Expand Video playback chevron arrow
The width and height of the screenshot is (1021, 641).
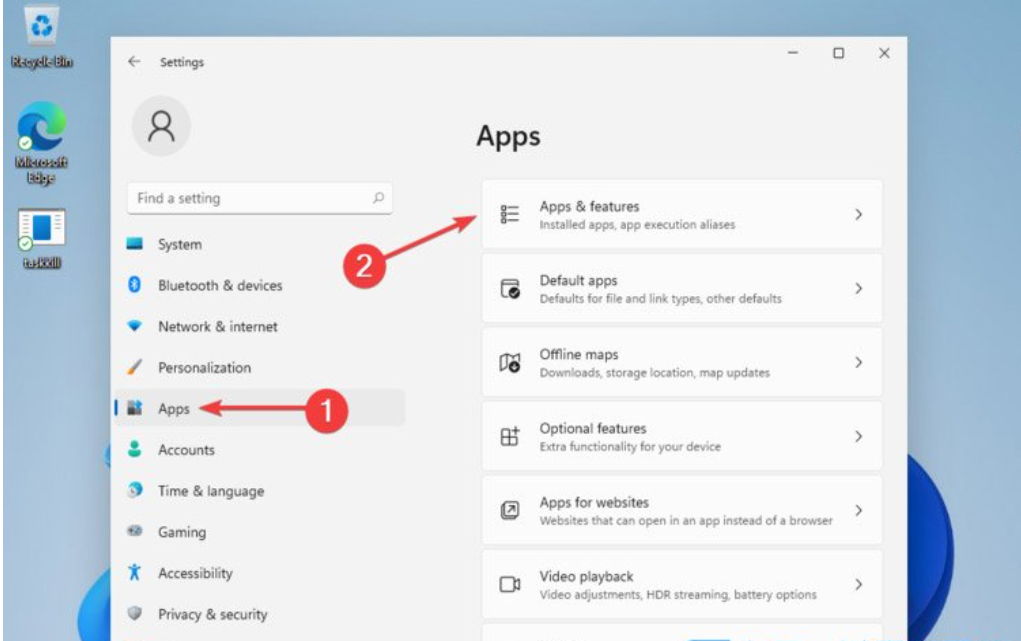tap(858, 584)
